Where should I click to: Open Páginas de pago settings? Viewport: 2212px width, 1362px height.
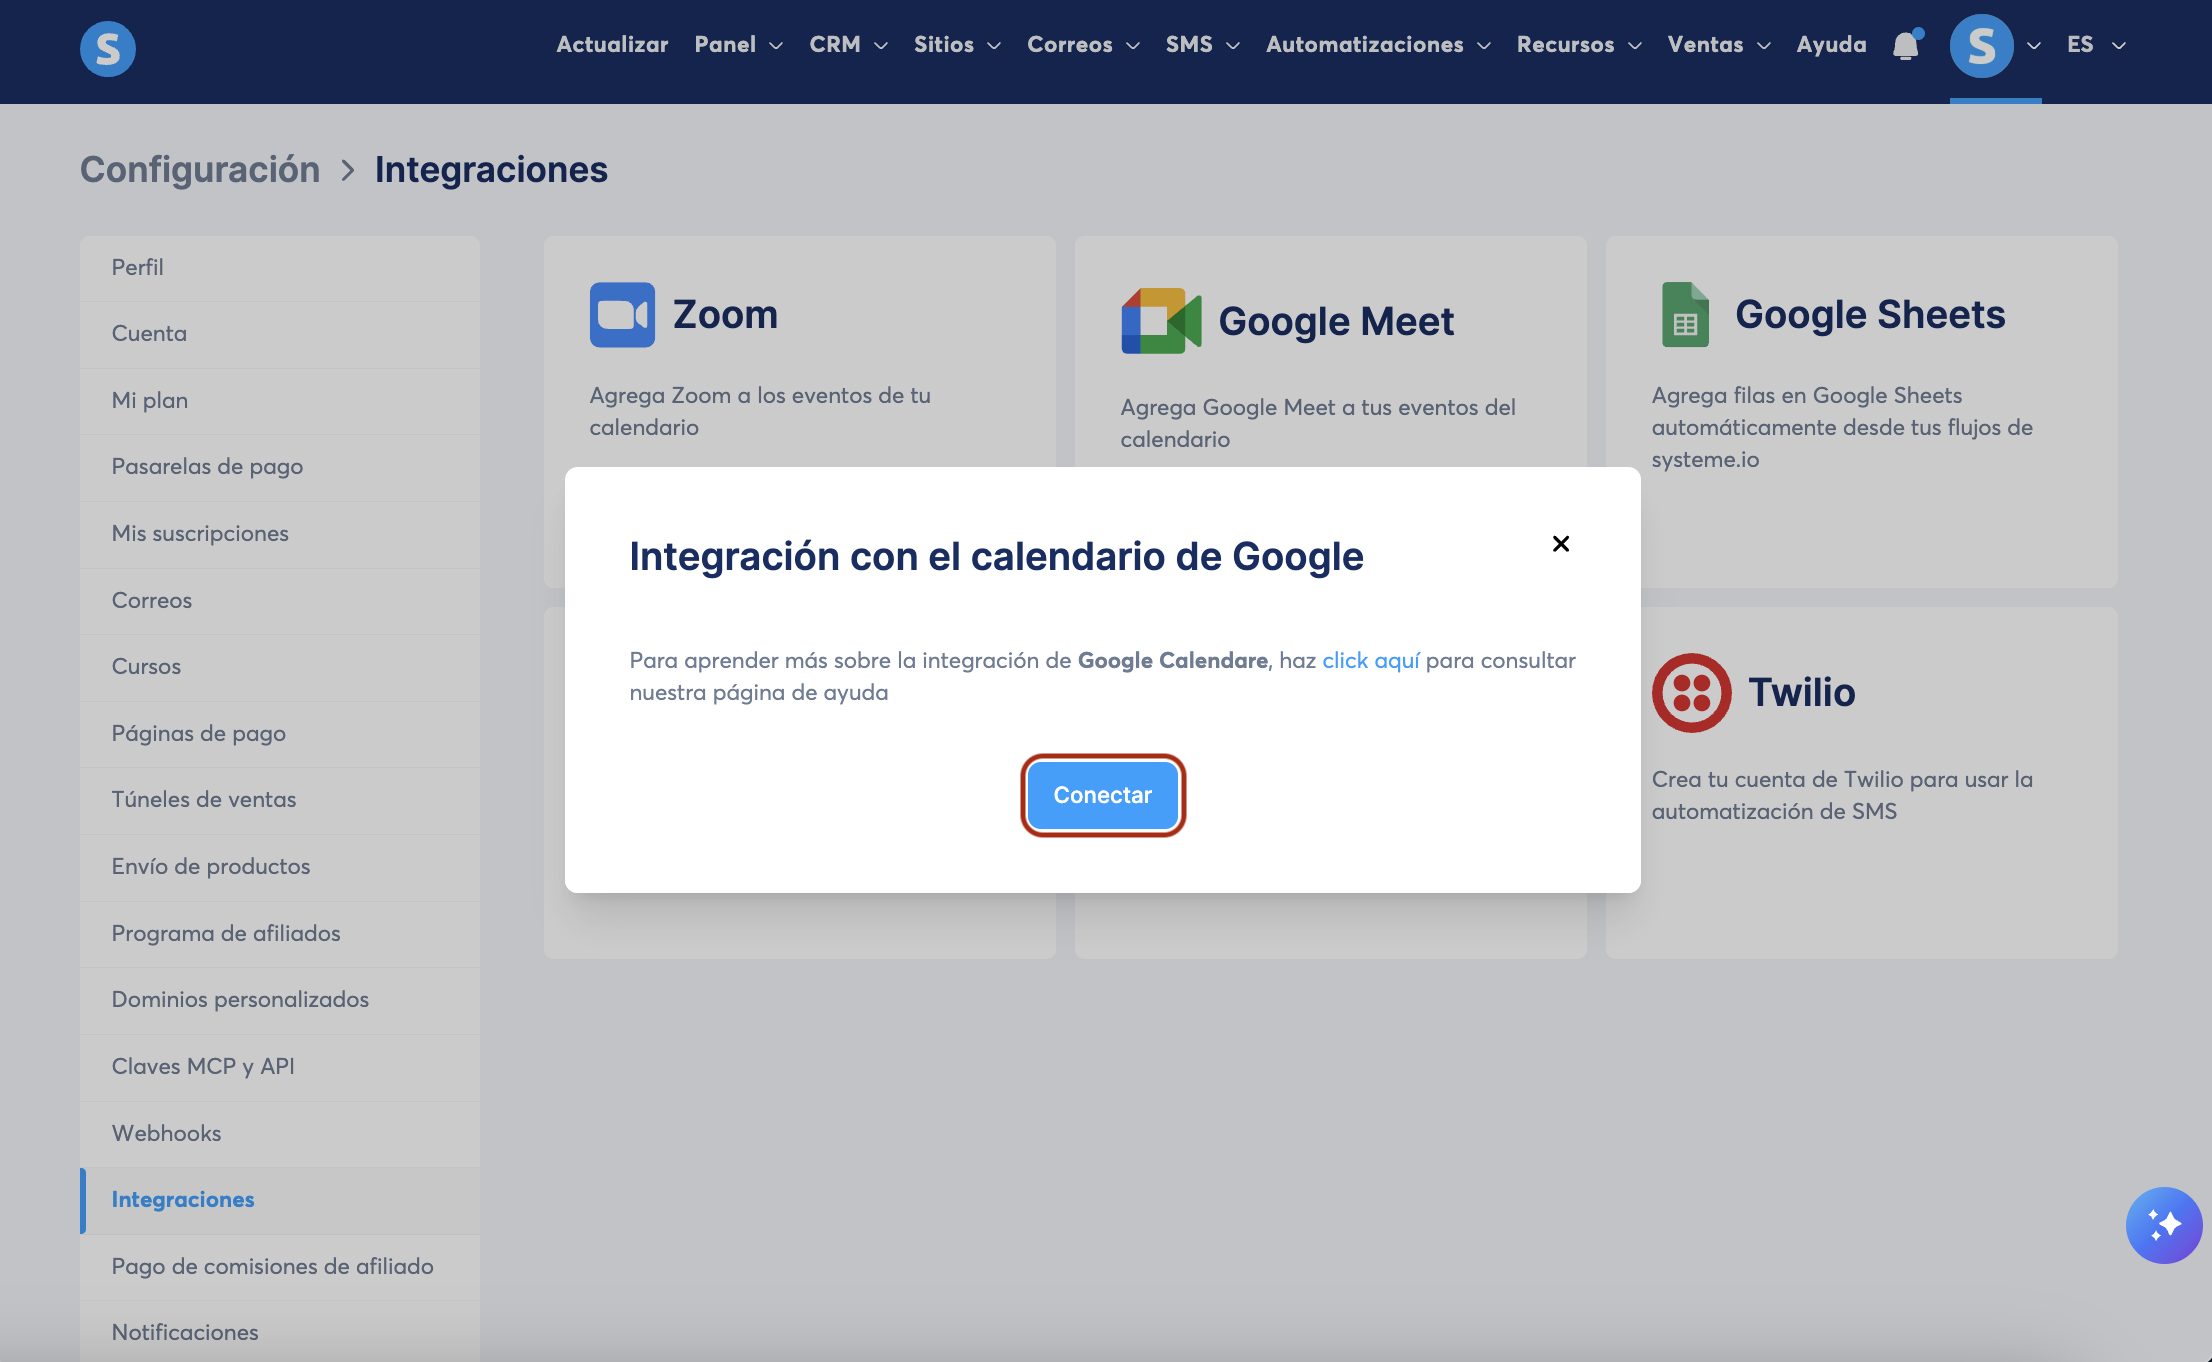tap(280, 733)
